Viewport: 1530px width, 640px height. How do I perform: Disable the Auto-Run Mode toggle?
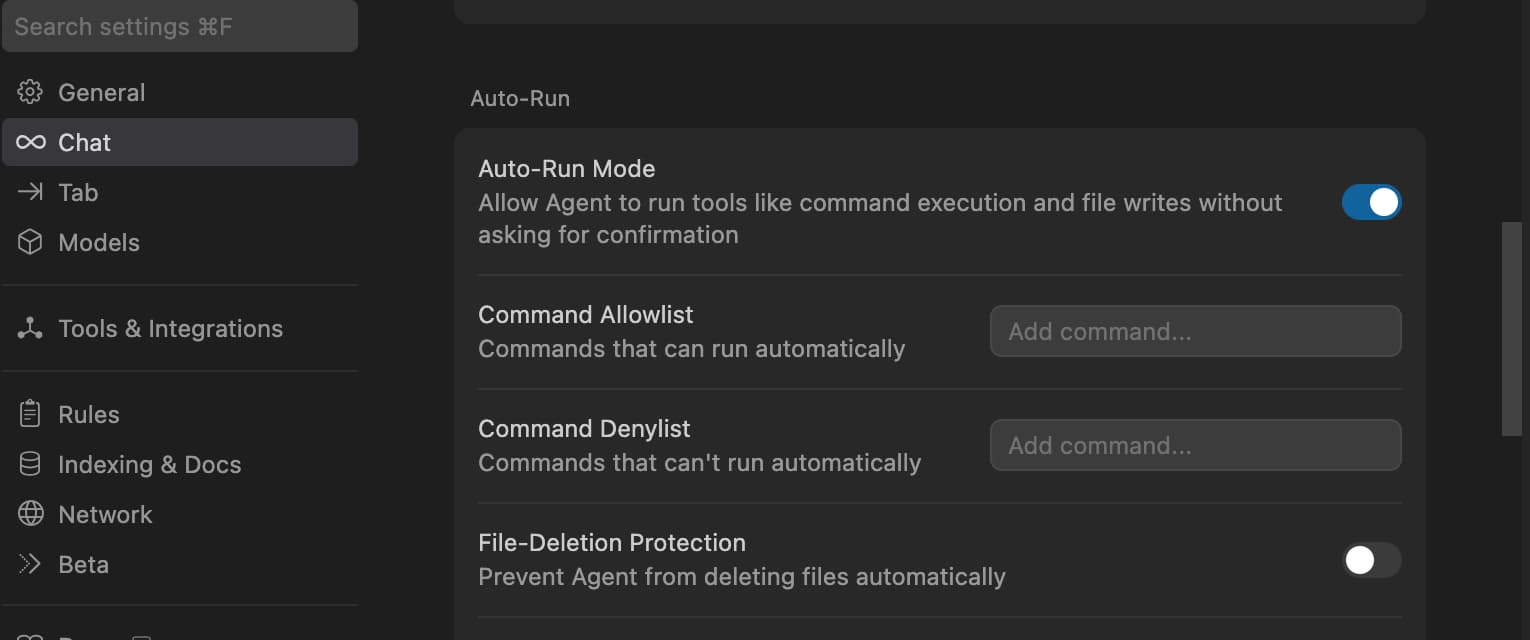click(x=1371, y=202)
